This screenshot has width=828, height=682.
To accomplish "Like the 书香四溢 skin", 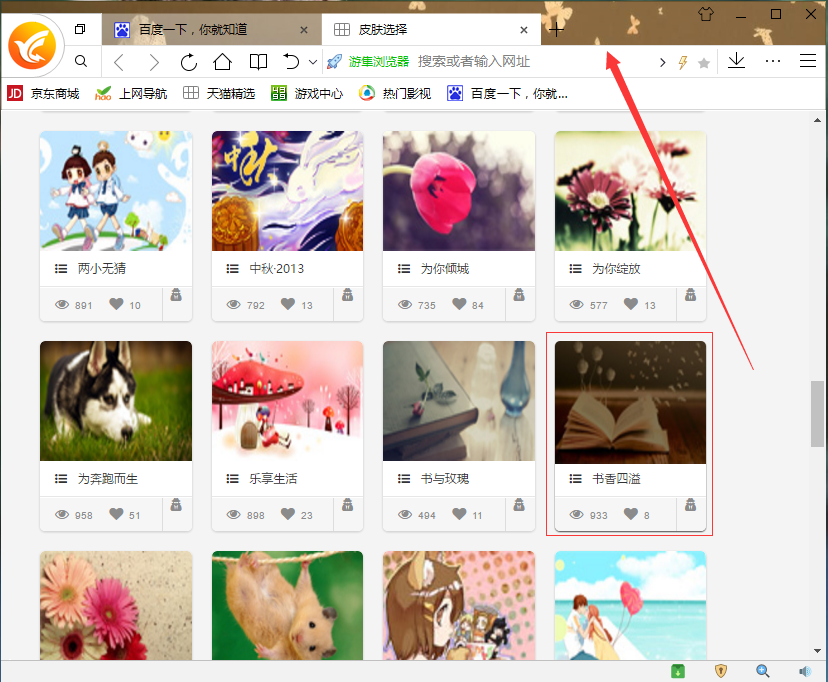I will [631, 514].
